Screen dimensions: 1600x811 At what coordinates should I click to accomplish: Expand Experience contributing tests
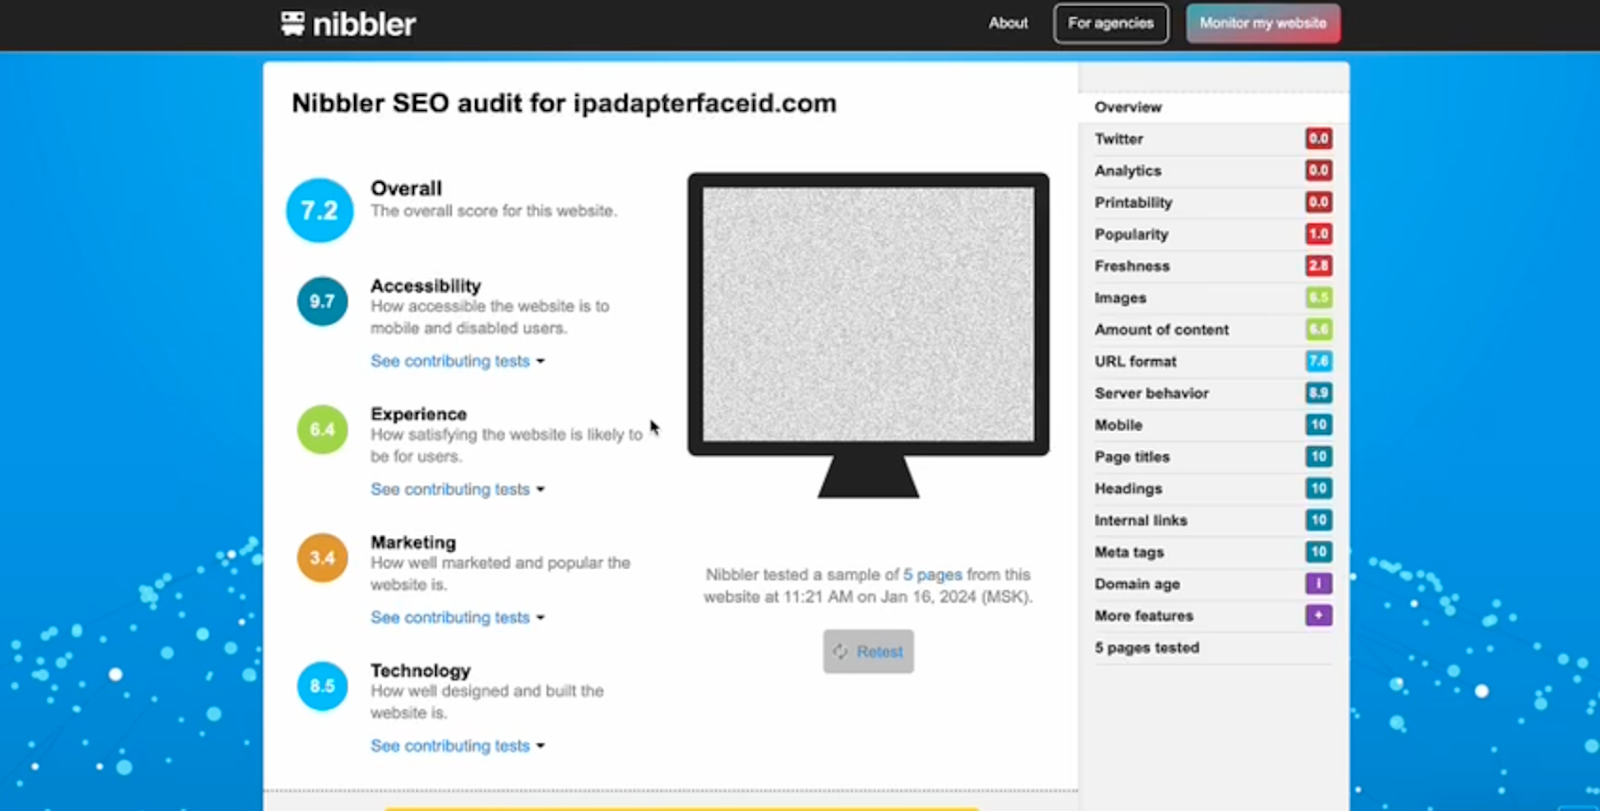(x=457, y=489)
